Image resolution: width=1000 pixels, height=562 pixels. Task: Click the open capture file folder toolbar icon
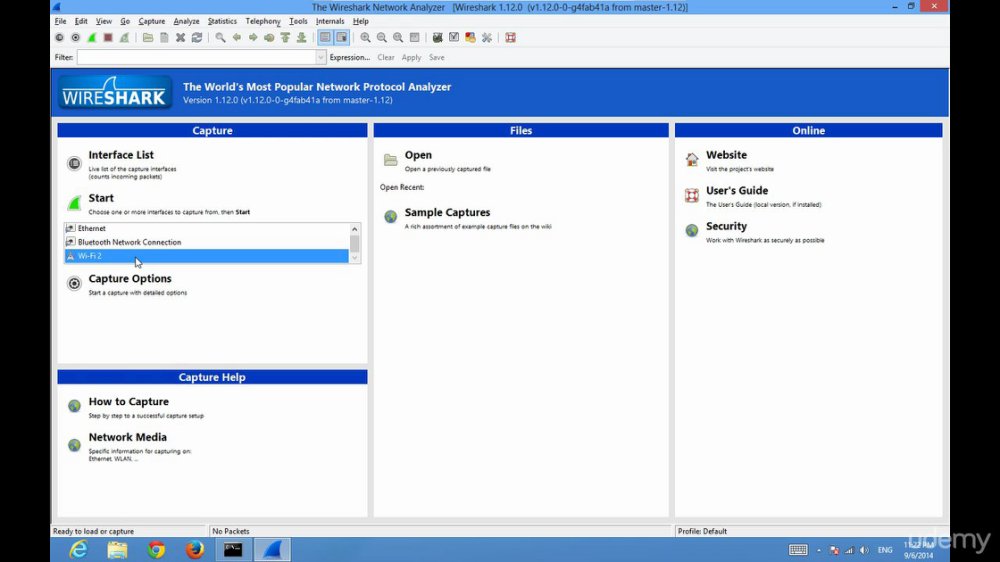click(x=148, y=38)
